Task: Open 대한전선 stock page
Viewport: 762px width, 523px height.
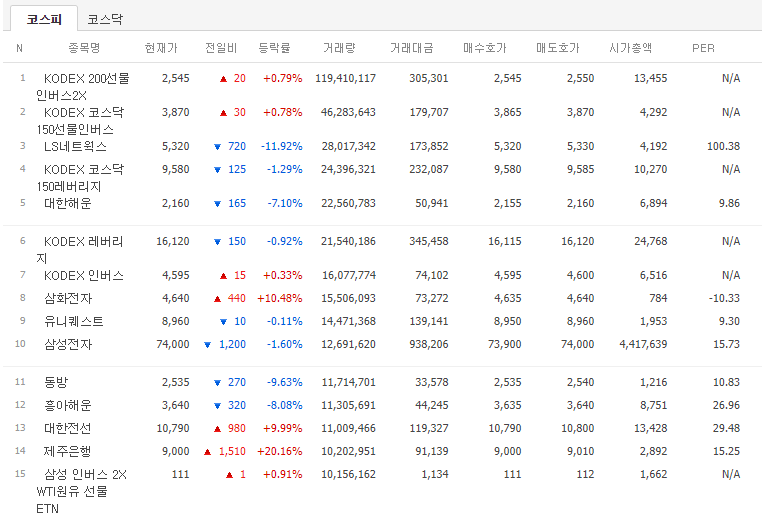Action: [x=68, y=428]
